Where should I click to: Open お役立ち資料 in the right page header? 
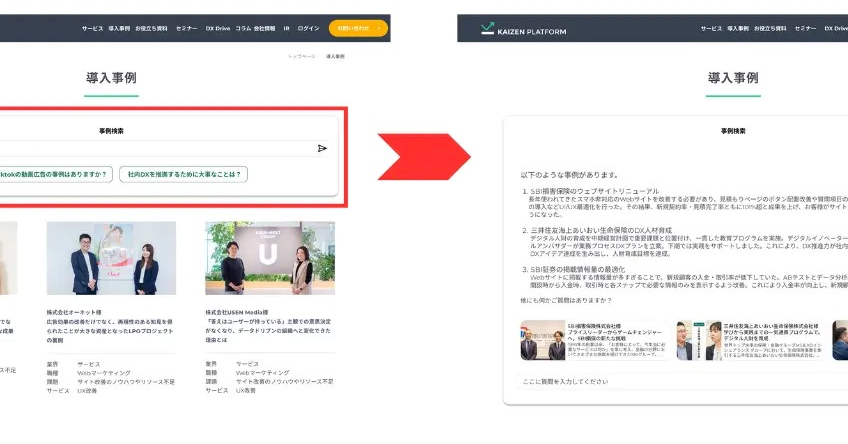[770, 29]
